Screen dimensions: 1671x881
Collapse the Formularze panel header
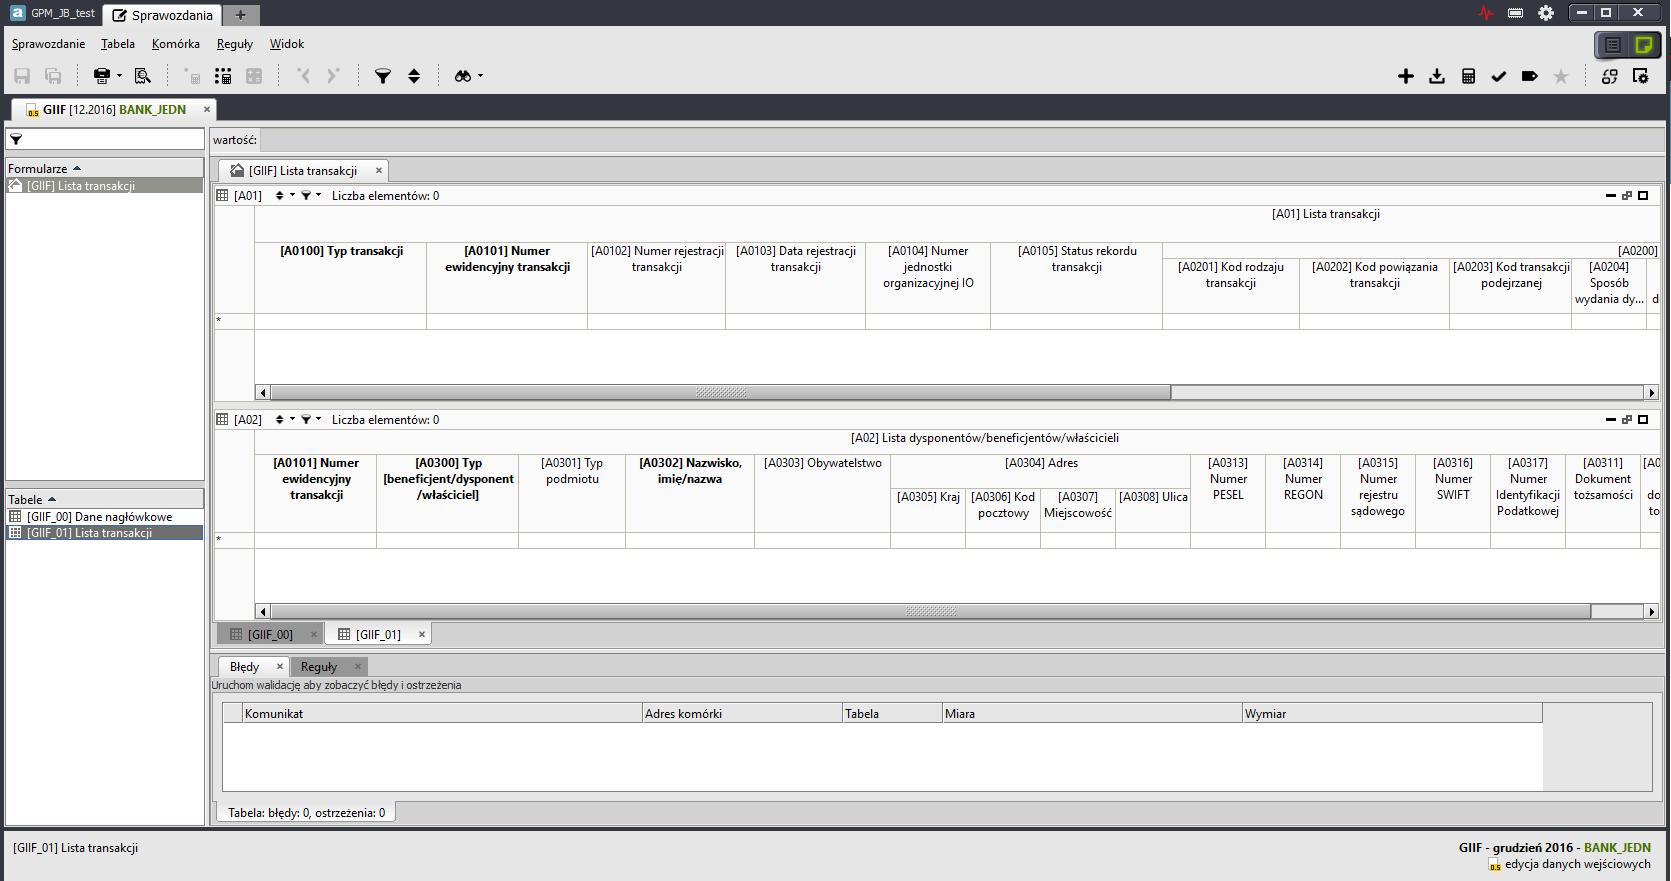pyautogui.click(x=104, y=169)
